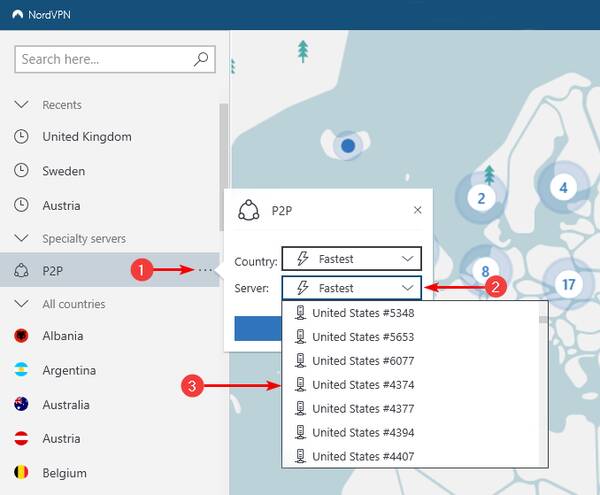Click the blue connect button in P2P popup

(258, 328)
